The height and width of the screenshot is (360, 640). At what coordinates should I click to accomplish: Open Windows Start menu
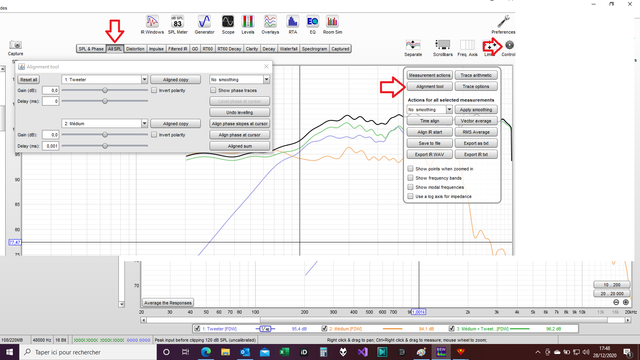(9, 352)
